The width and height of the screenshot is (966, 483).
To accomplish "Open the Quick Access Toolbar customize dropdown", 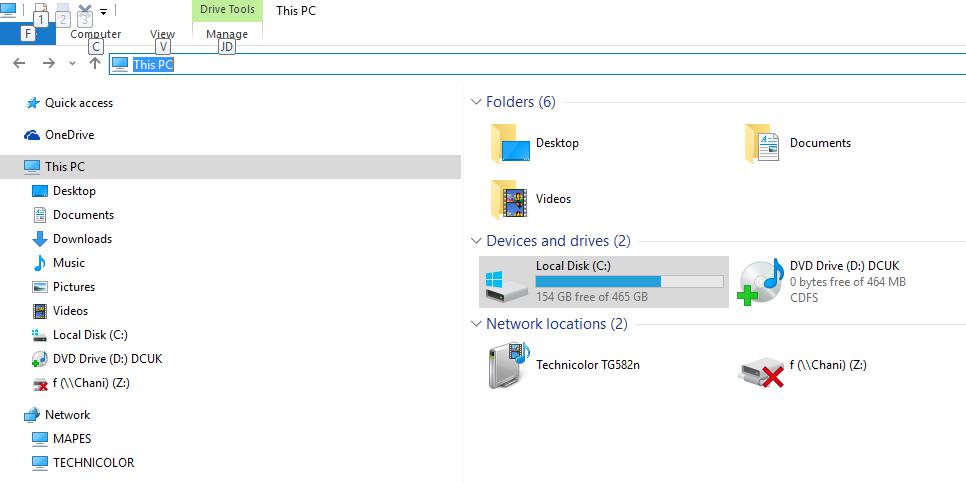I will point(104,11).
